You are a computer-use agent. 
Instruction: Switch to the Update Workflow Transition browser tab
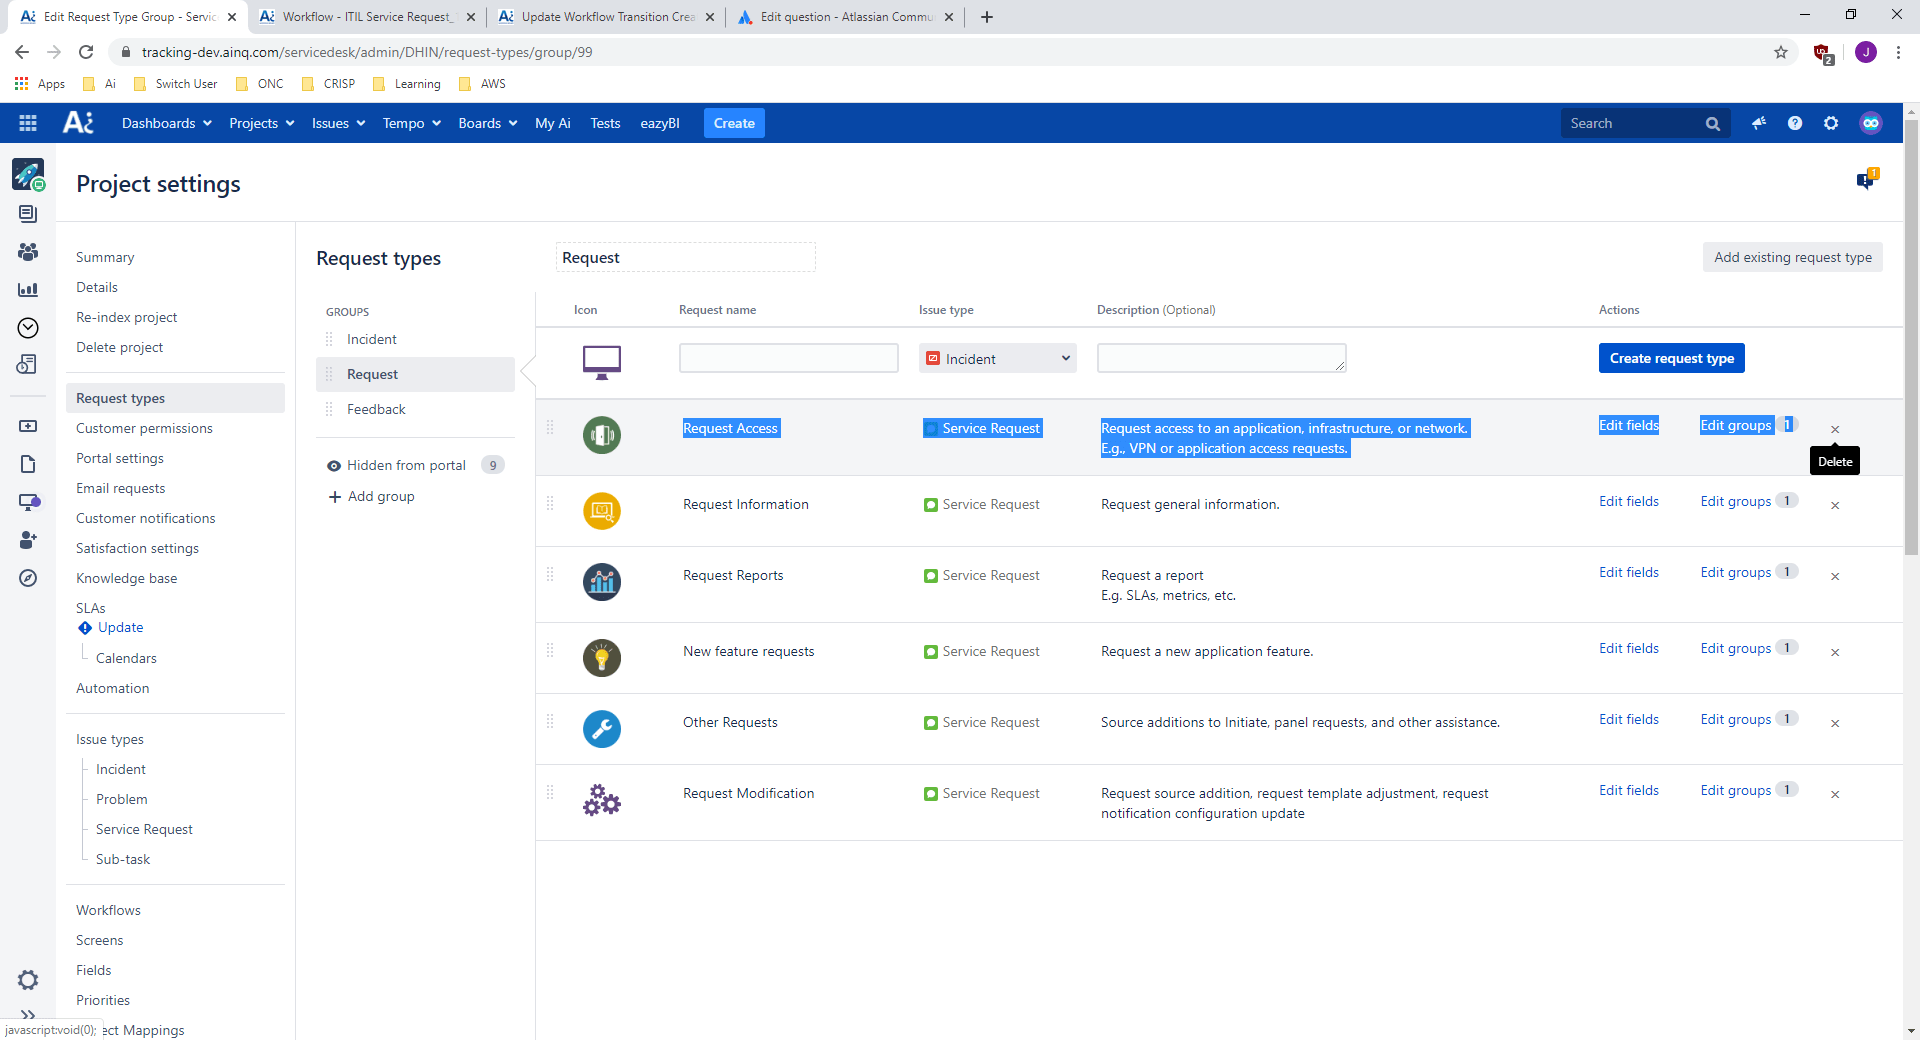pos(601,17)
